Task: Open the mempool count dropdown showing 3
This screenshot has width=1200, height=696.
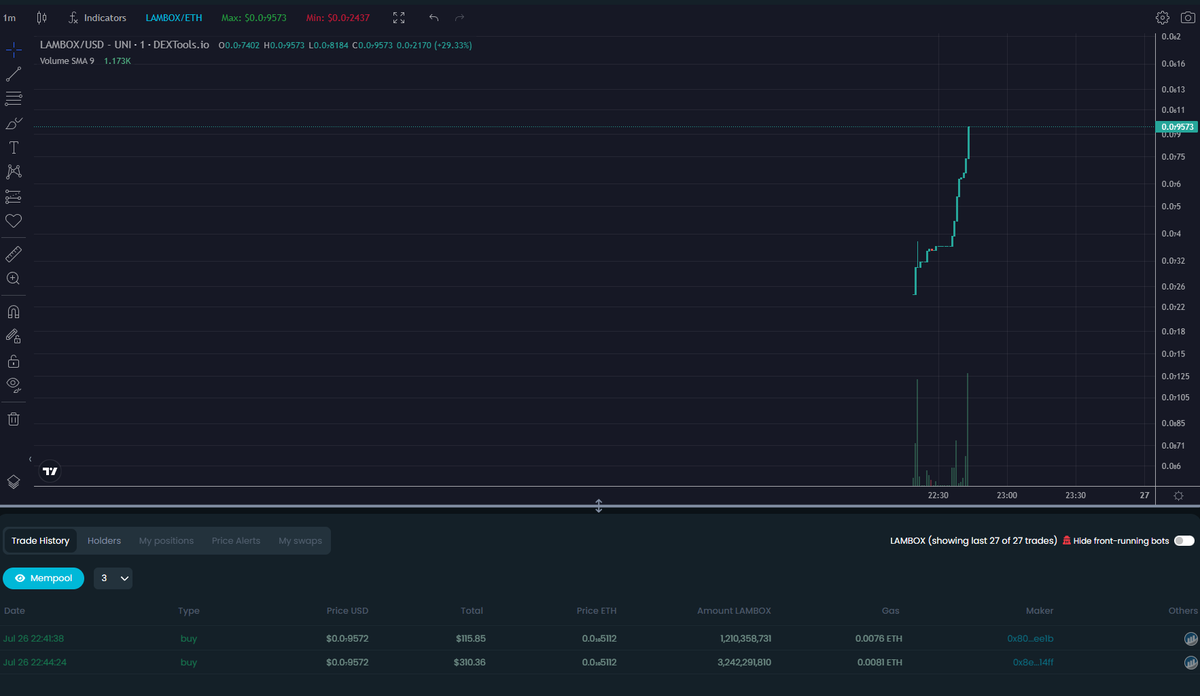Action: [x=114, y=578]
